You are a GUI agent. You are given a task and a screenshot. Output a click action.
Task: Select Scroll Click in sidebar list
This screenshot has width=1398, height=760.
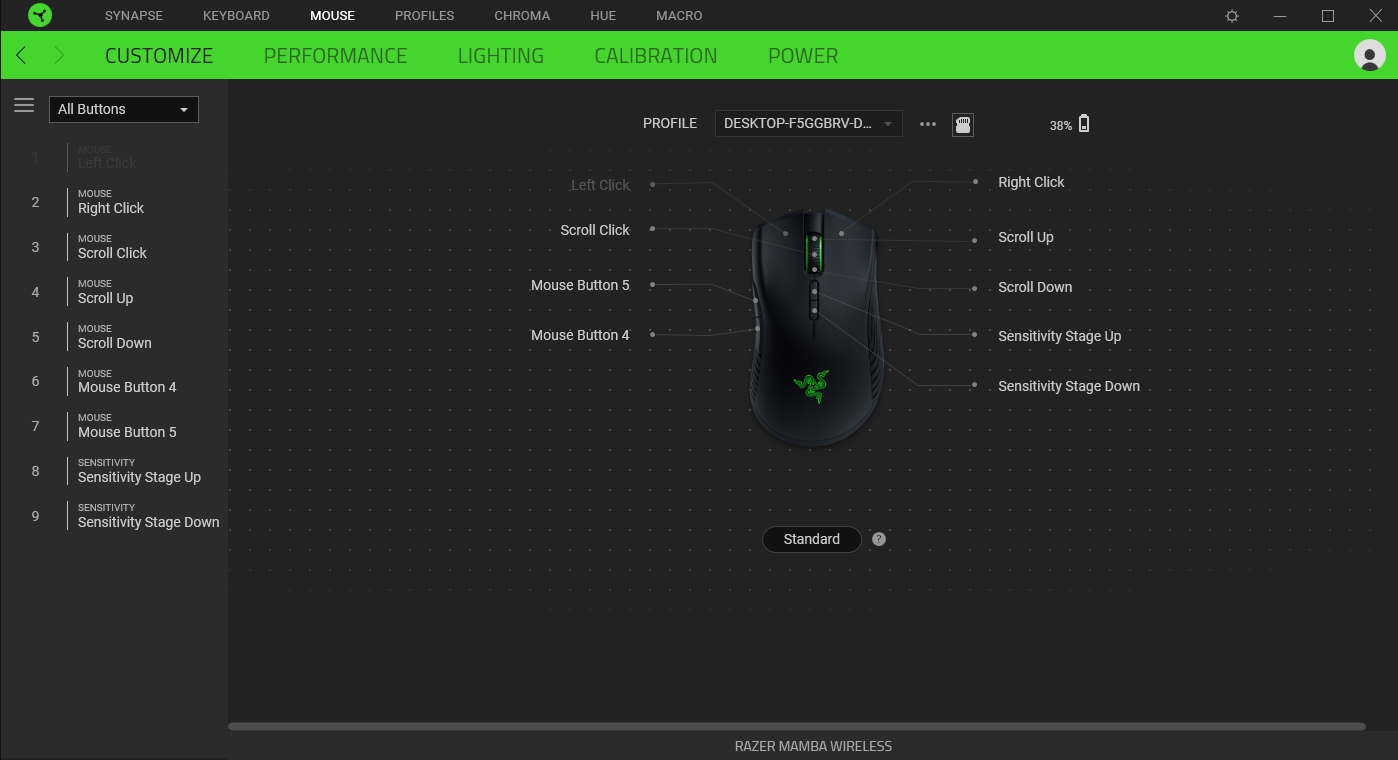pyautogui.click(x=114, y=247)
